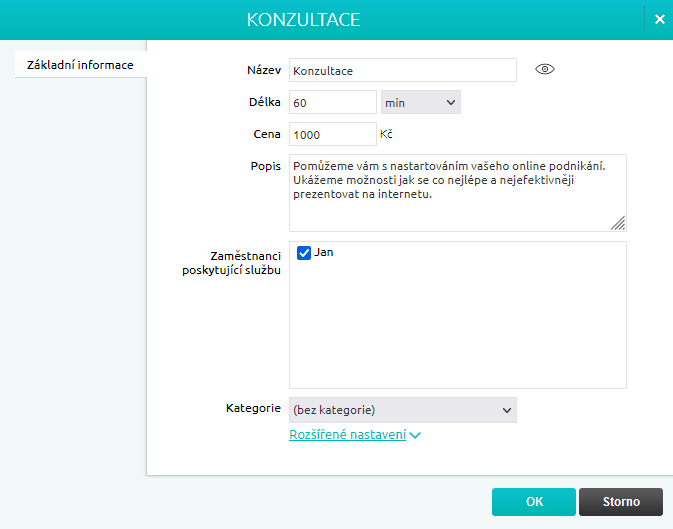
Task: Click the Název field containing Konzultace
Action: (402, 70)
